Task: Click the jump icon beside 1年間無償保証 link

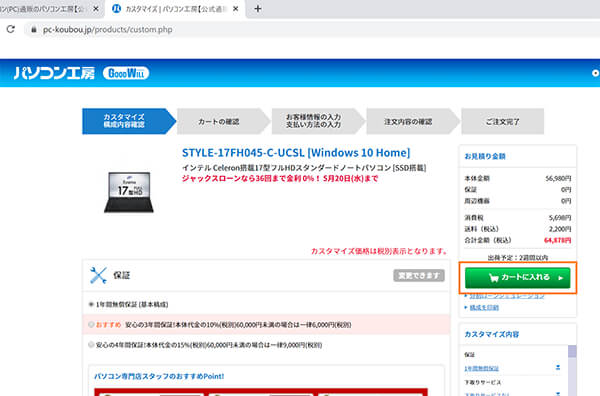Action: click(x=558, y=368)
